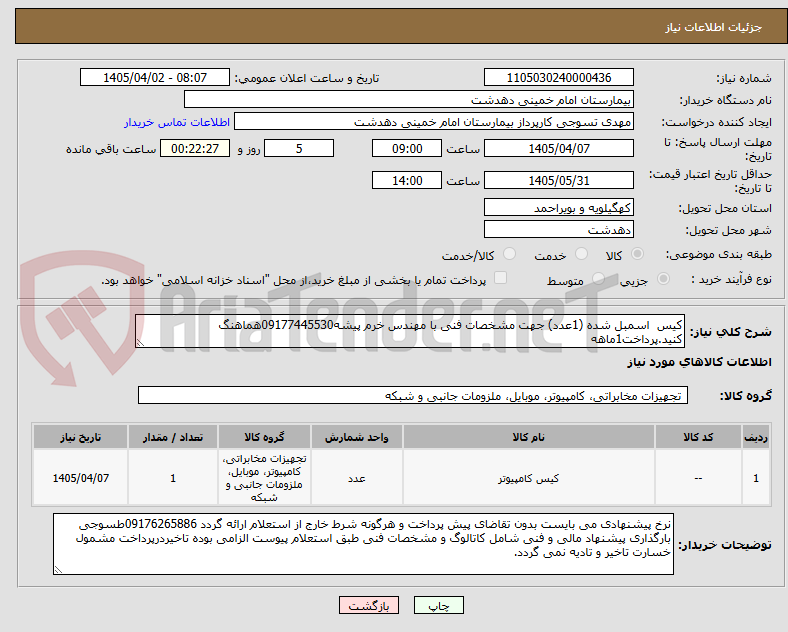Click the remaining time field 00:22:27

(x=195, y=149)
